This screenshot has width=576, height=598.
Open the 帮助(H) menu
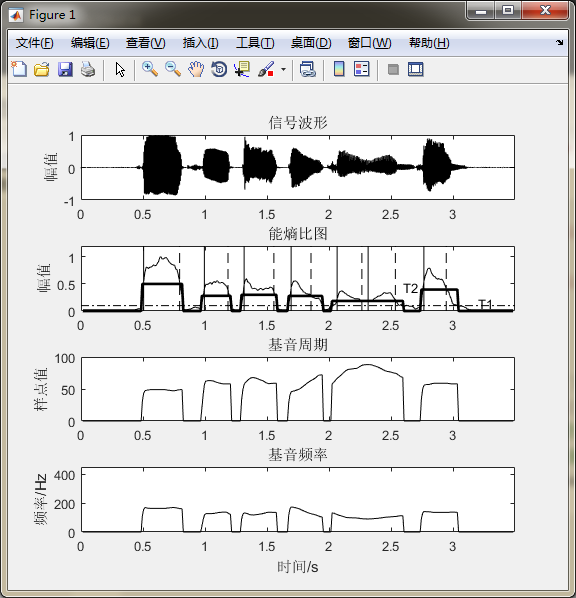429,43
